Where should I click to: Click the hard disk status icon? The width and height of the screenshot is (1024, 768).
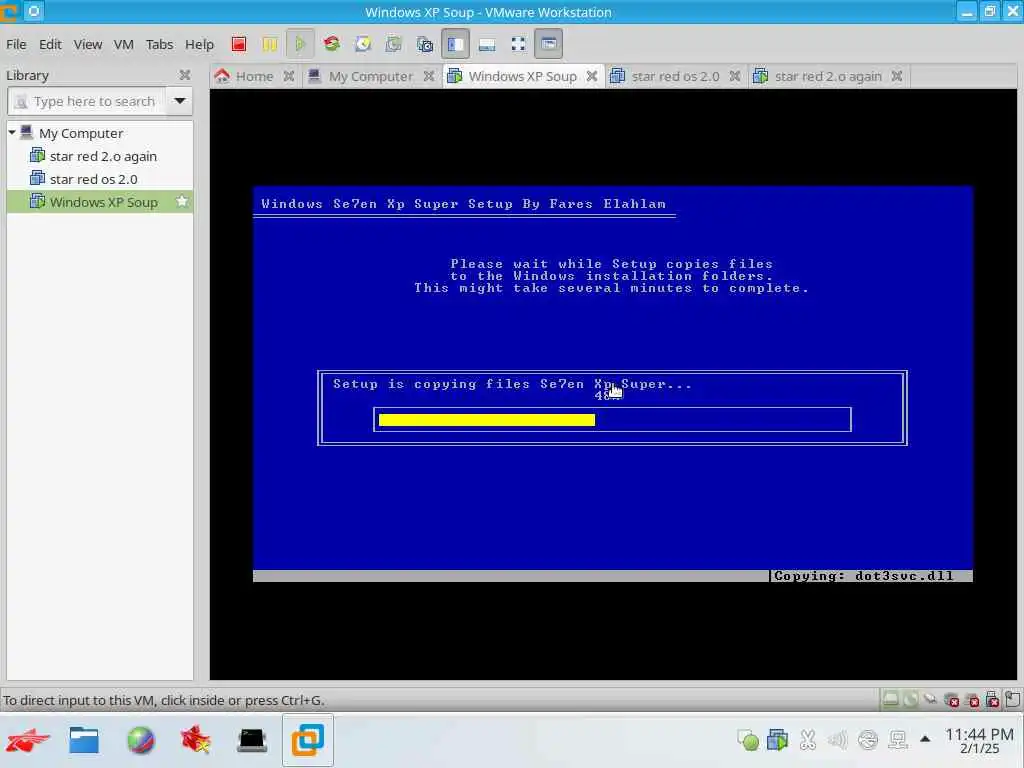(x=890, y=700)
